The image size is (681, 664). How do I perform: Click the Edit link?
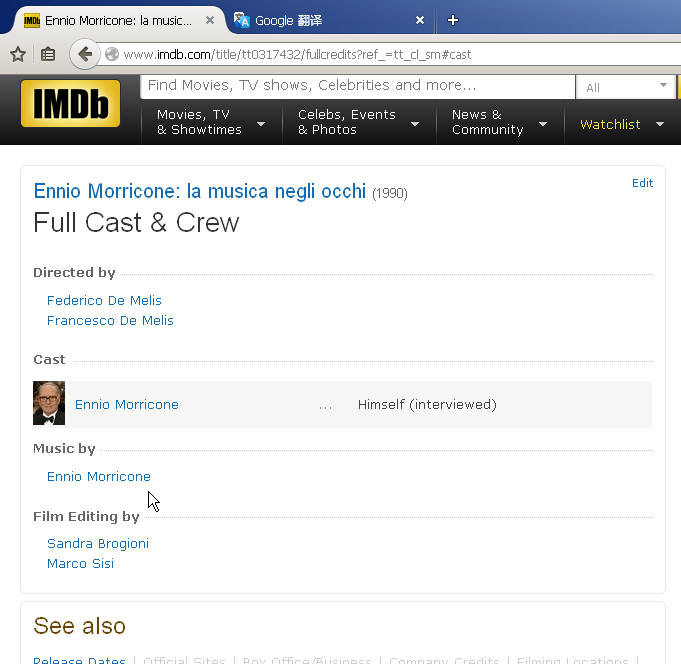coord(642,183)
